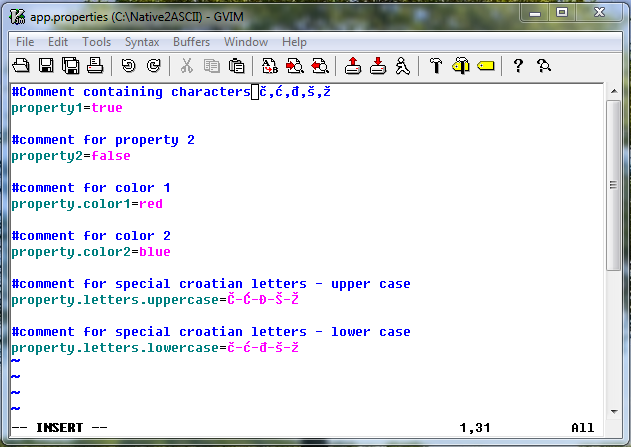The width and height of the screenshot is (631, 447).
Task: Jump to tag with yellow tag icon
Action: [486, 66]
